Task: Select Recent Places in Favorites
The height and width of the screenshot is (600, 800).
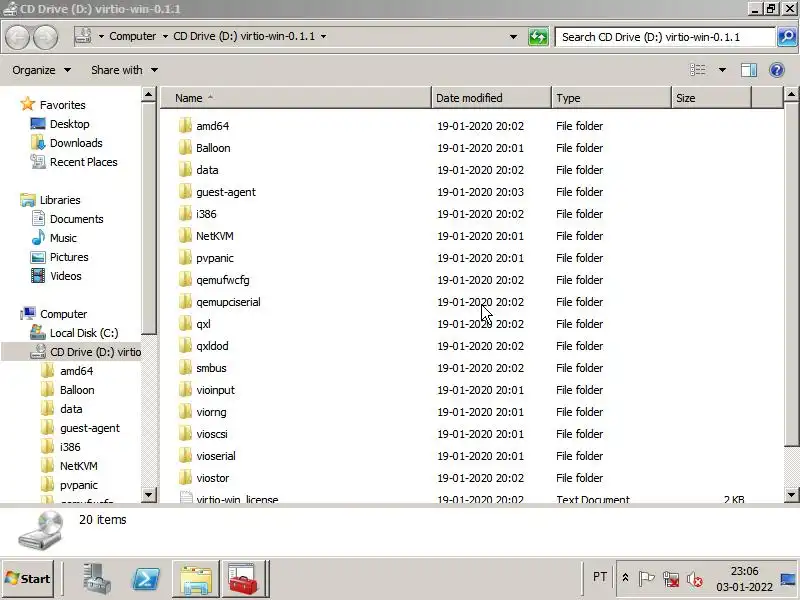Action: [x=84, y=162]
